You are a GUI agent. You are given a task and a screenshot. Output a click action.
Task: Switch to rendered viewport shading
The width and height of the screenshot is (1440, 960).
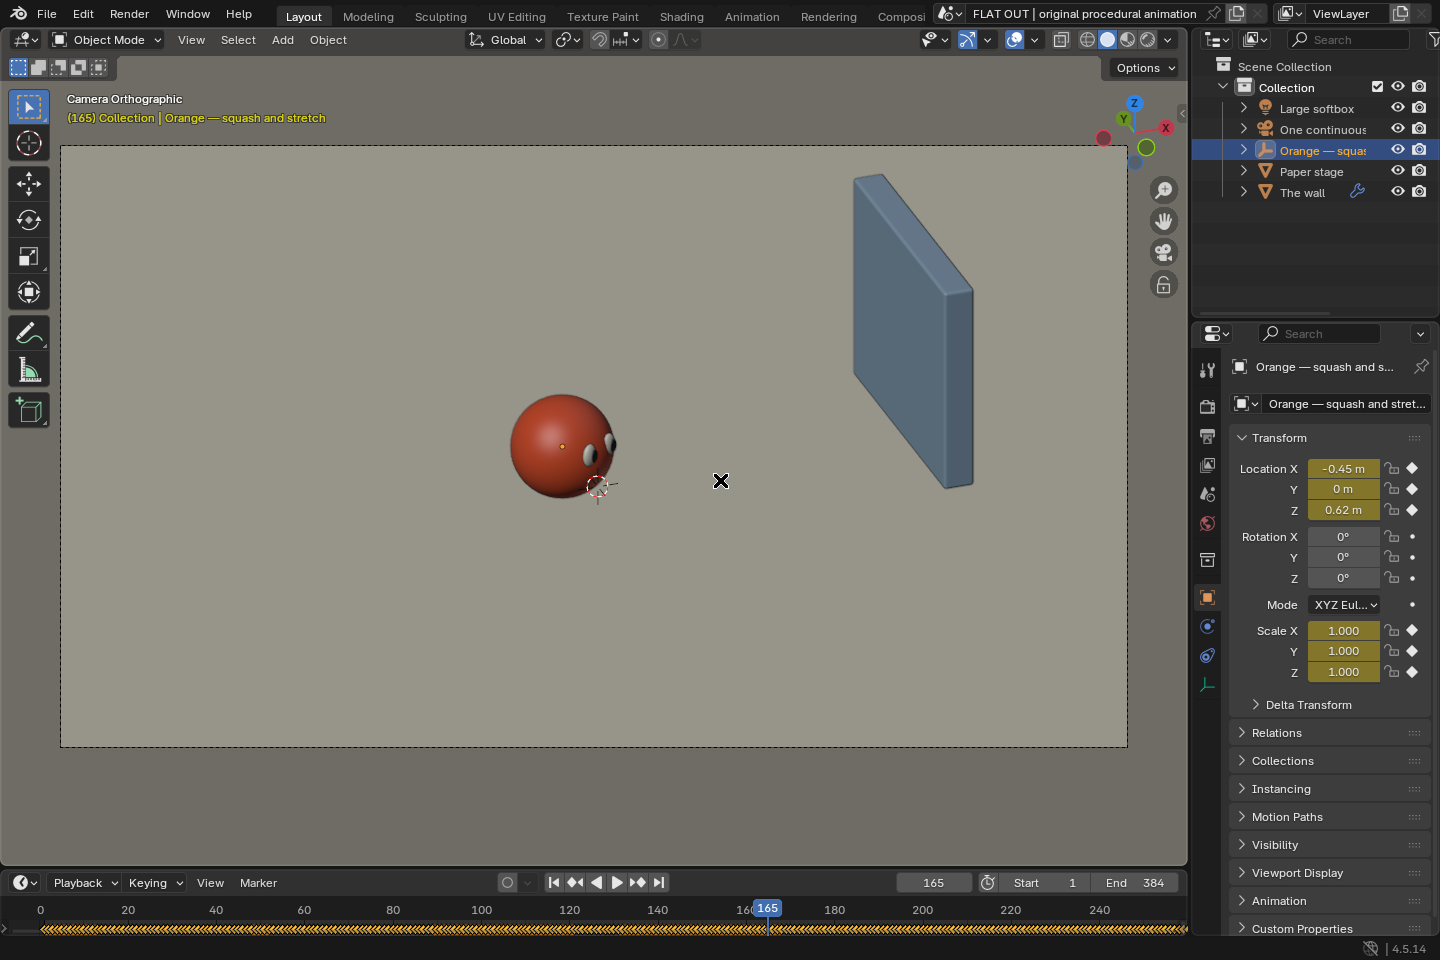[1148, 40]
